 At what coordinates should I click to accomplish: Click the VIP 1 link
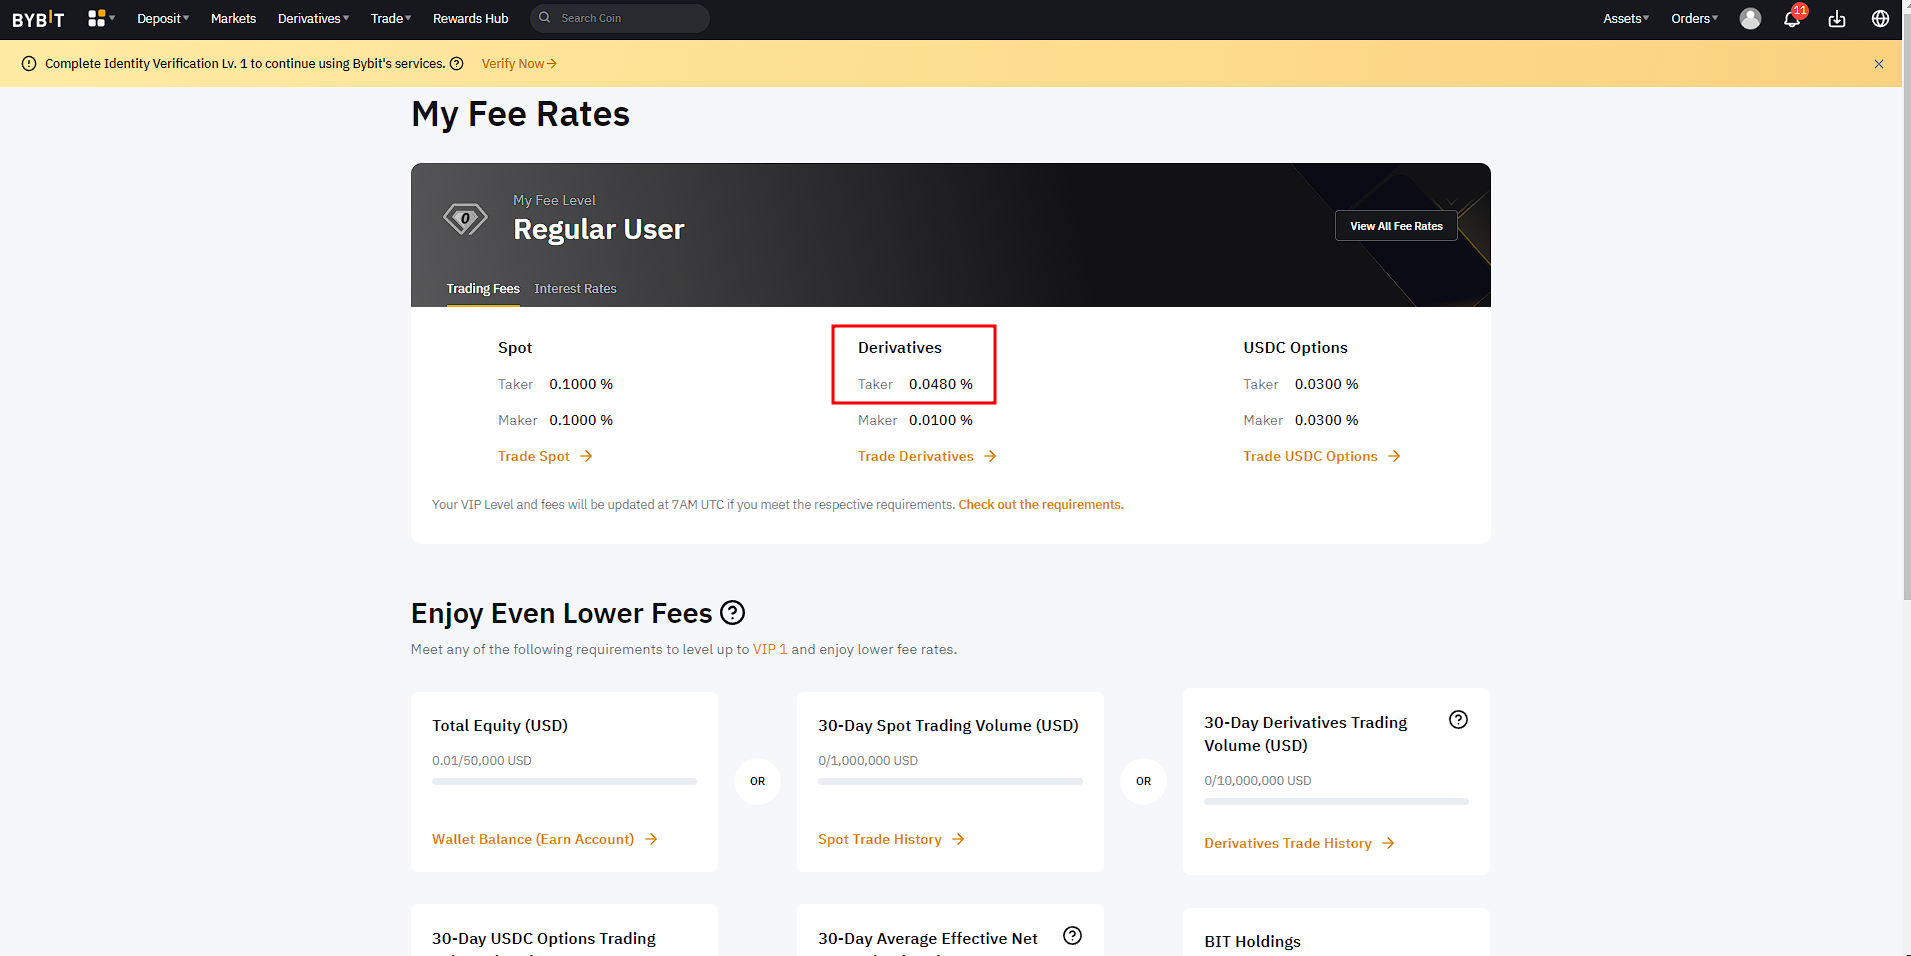click(770, 649)
